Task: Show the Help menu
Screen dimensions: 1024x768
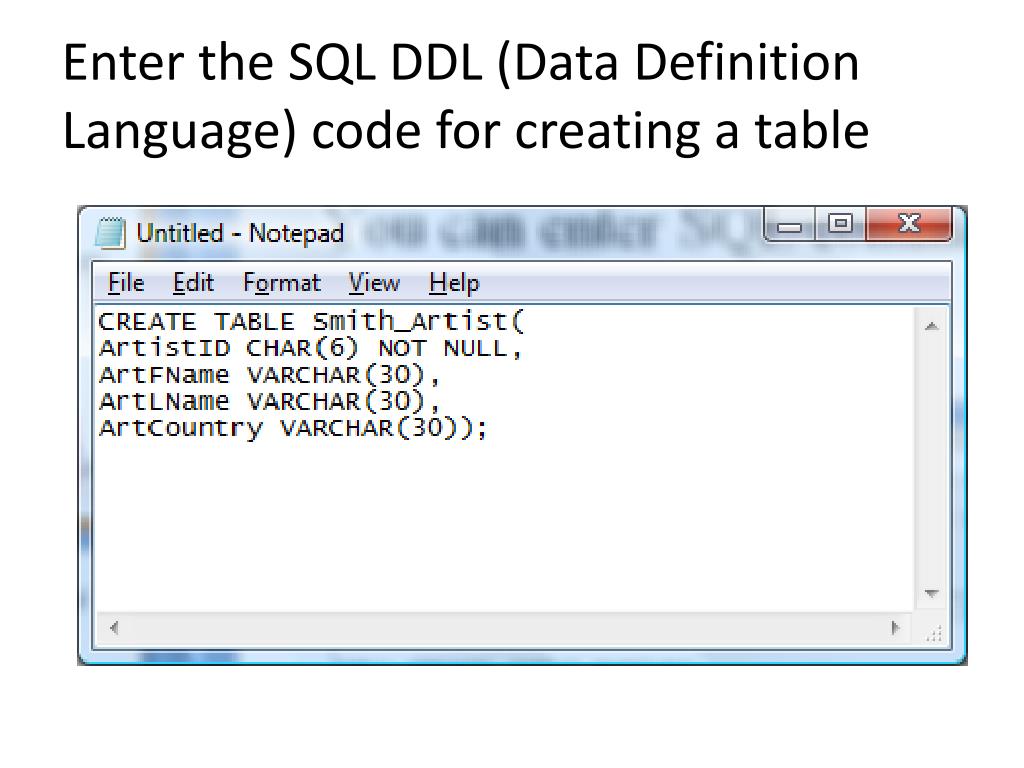Action: coord(454,284)
